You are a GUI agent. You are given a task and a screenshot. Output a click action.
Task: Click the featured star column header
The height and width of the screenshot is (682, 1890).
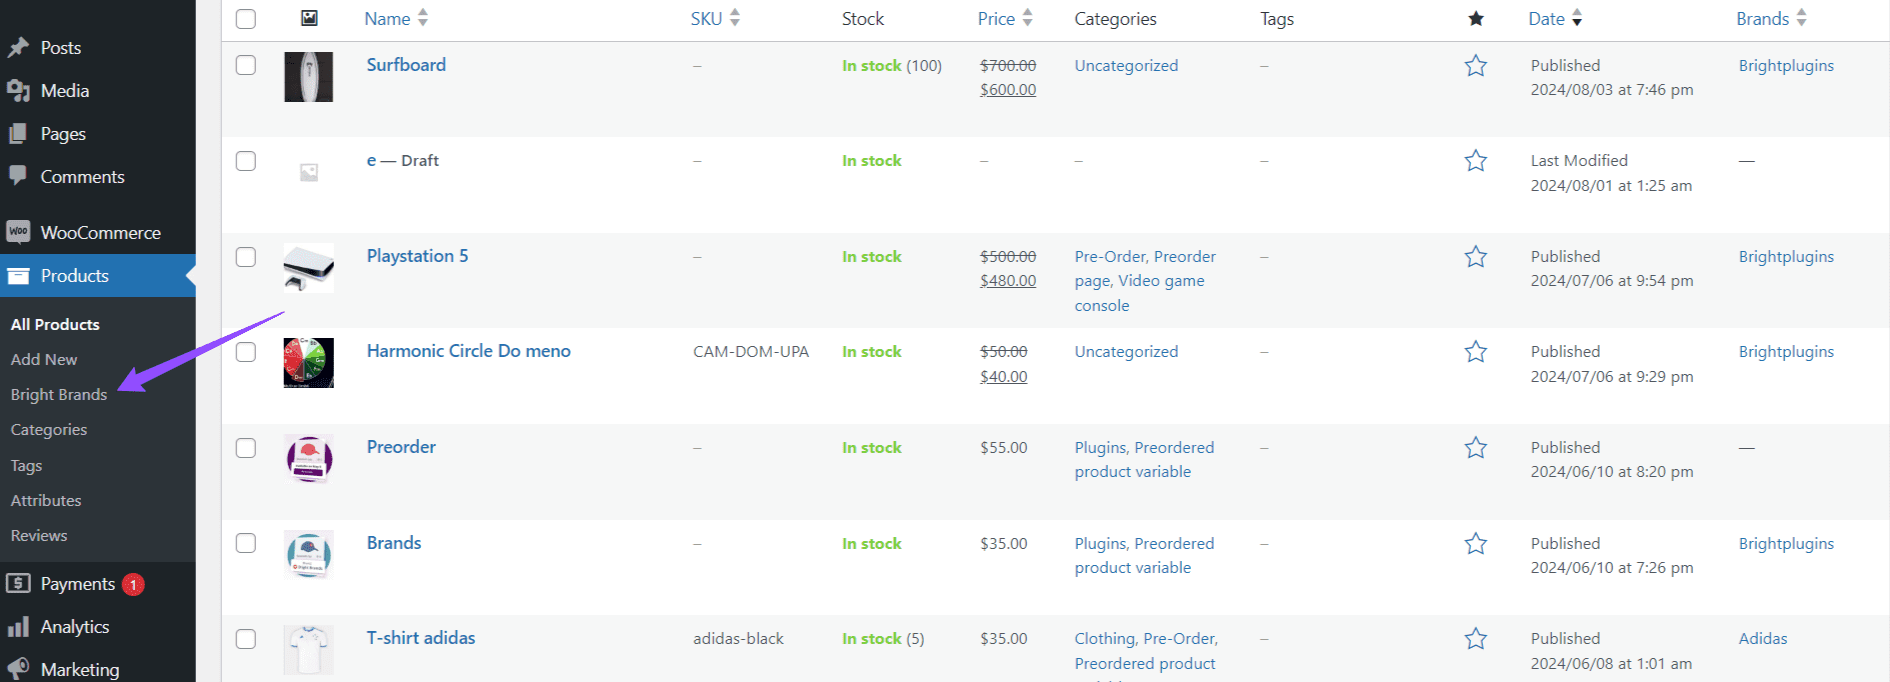click(x=1475, y=18)
